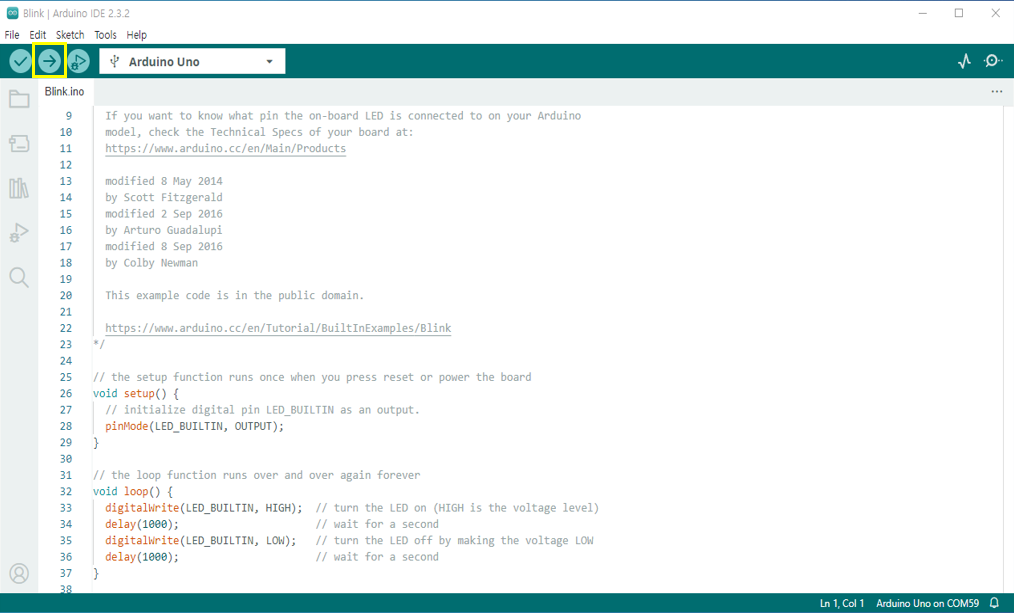Follow the BuiltInExamples/Blink tutorial link
This screenshot has width=1014, height=613.
pos(278,328)
